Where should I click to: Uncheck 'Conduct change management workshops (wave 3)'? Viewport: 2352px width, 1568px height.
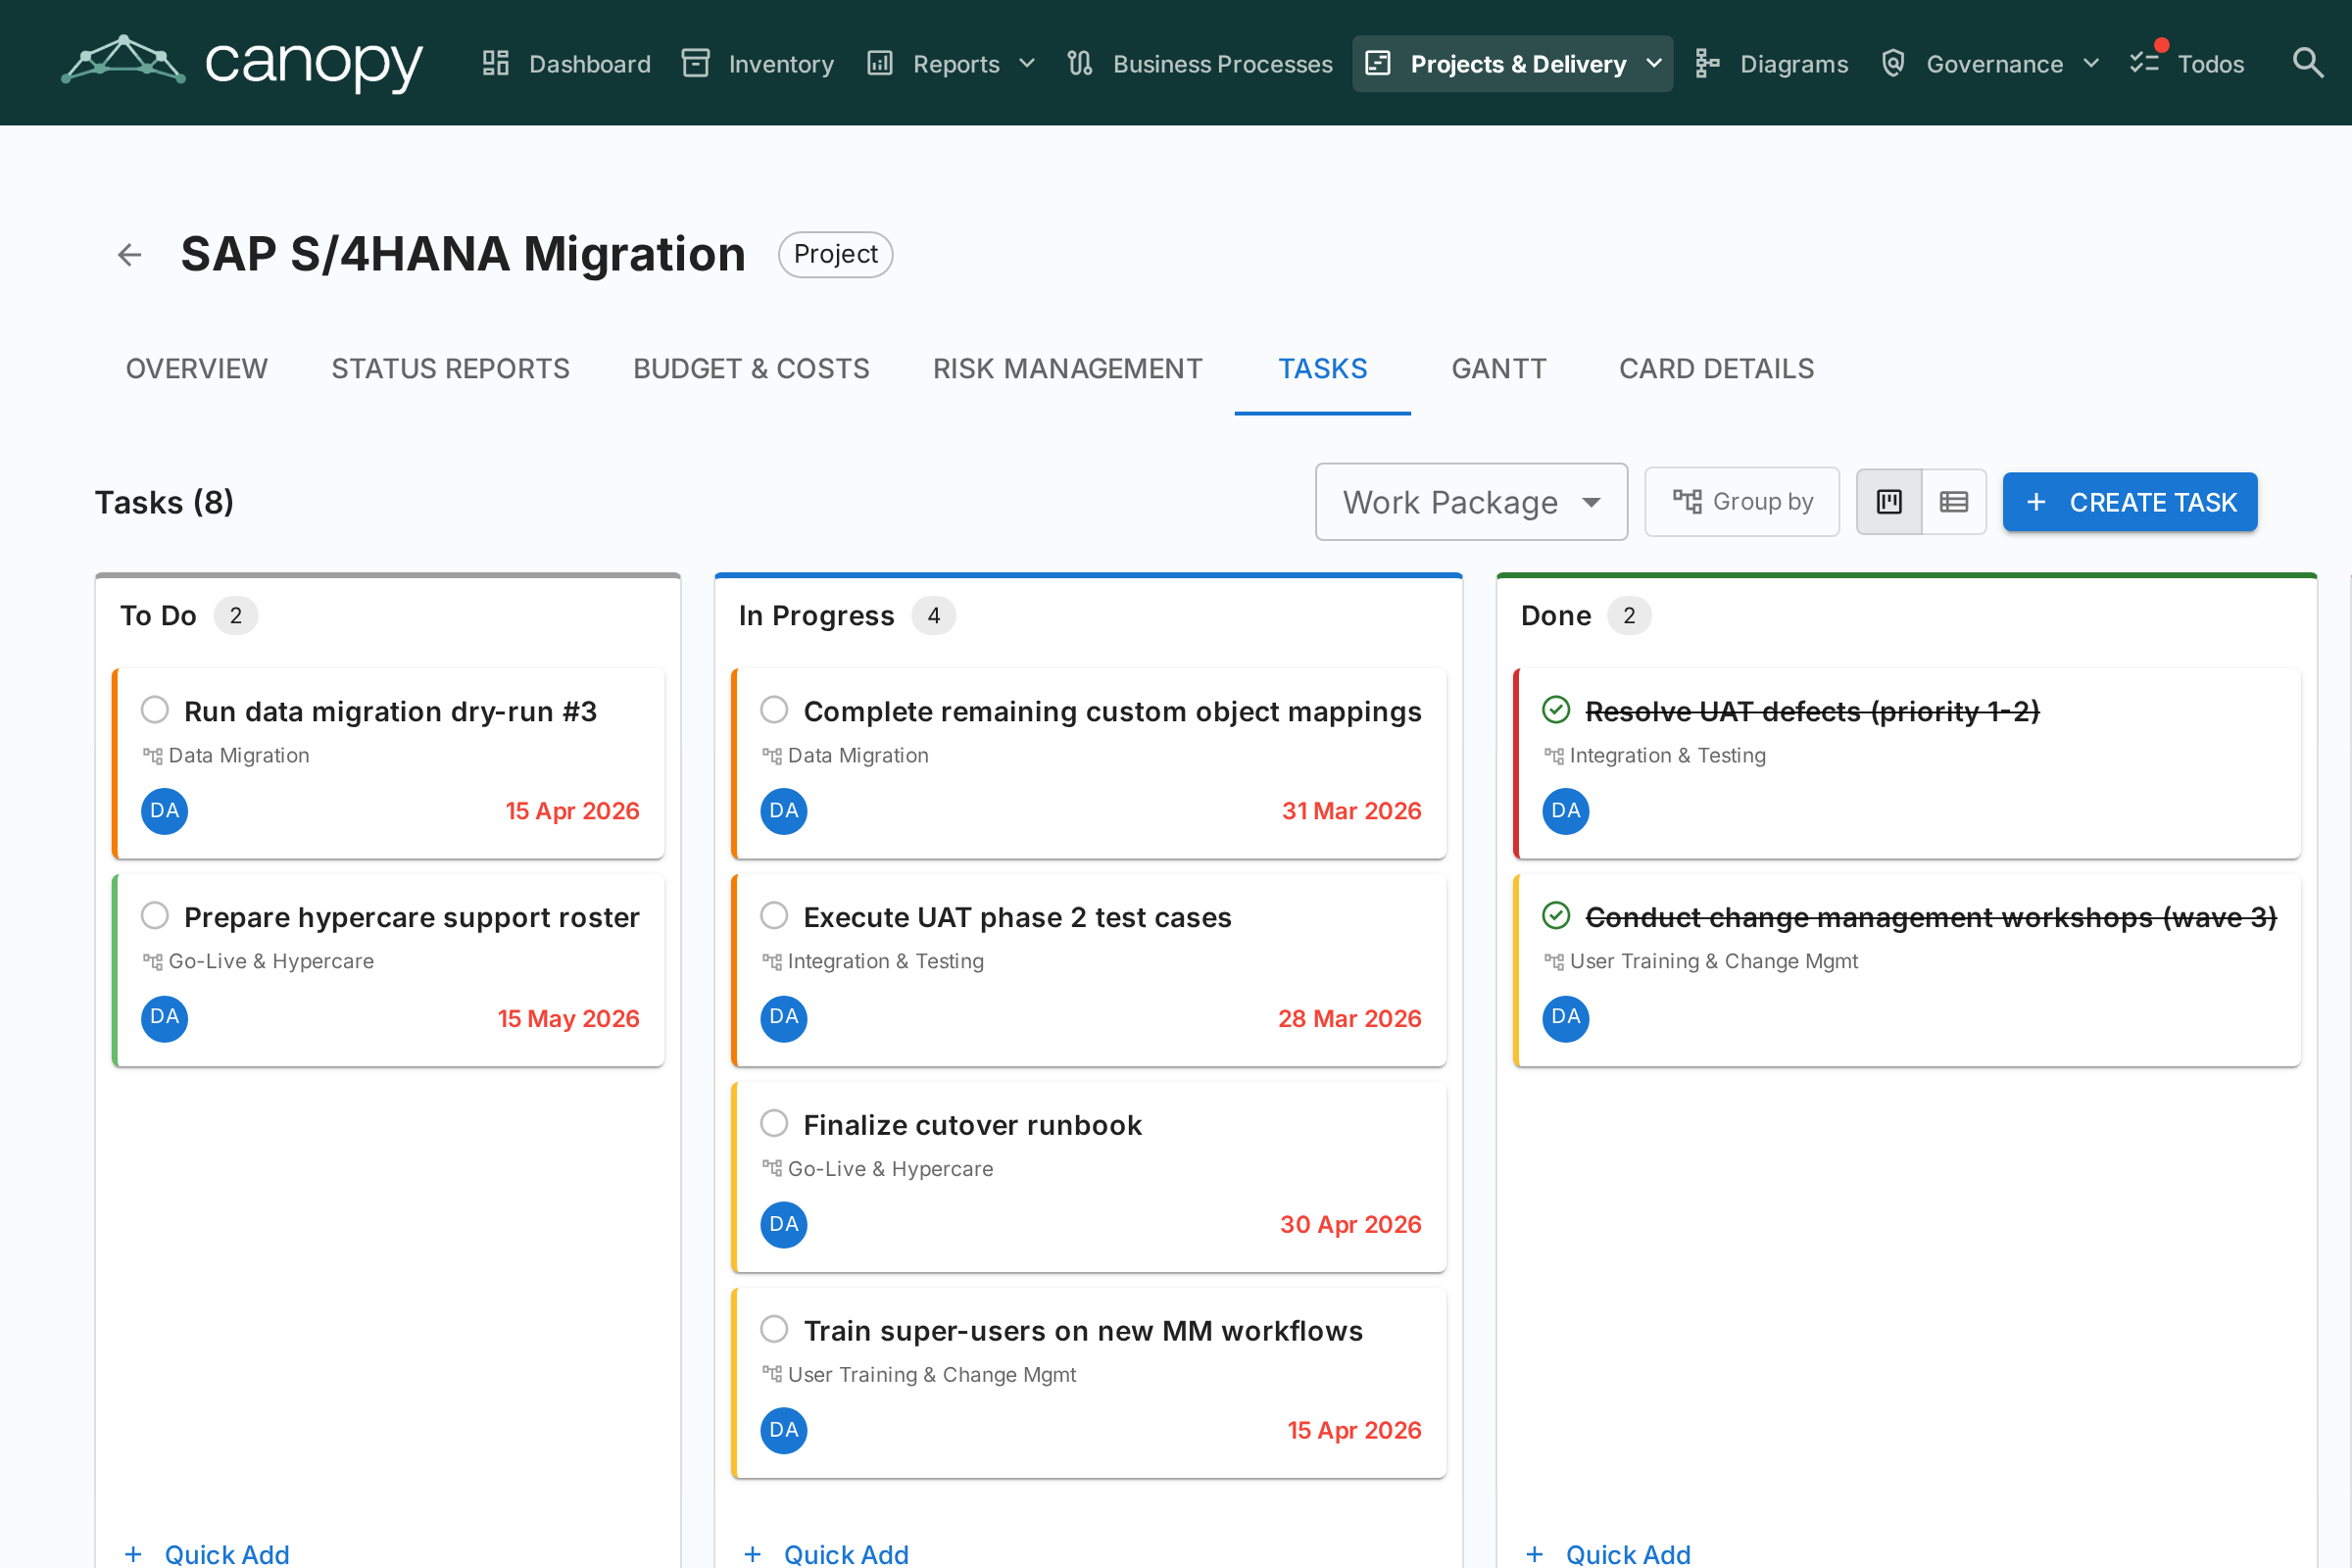click(1557, 916)
